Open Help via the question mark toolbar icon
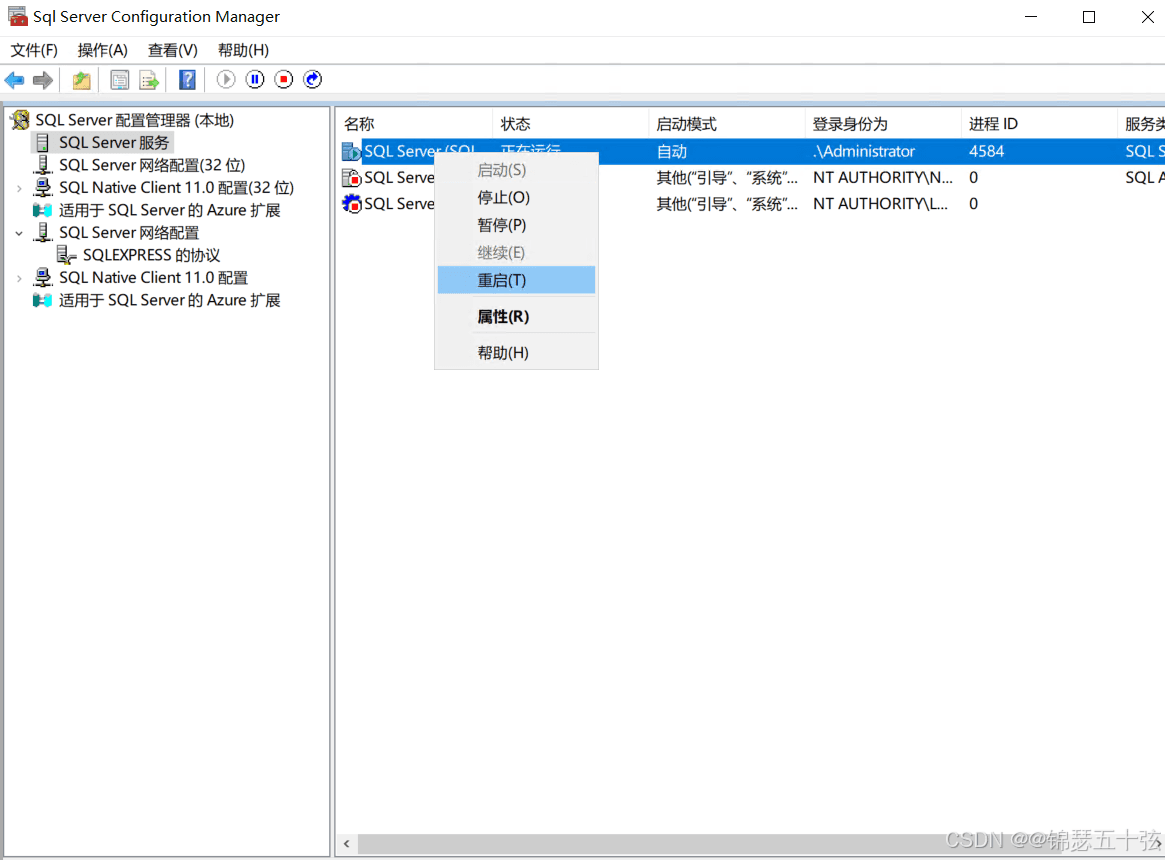Image resolution: width=1165 pixels, height=860 pixels. pos(187,80)
